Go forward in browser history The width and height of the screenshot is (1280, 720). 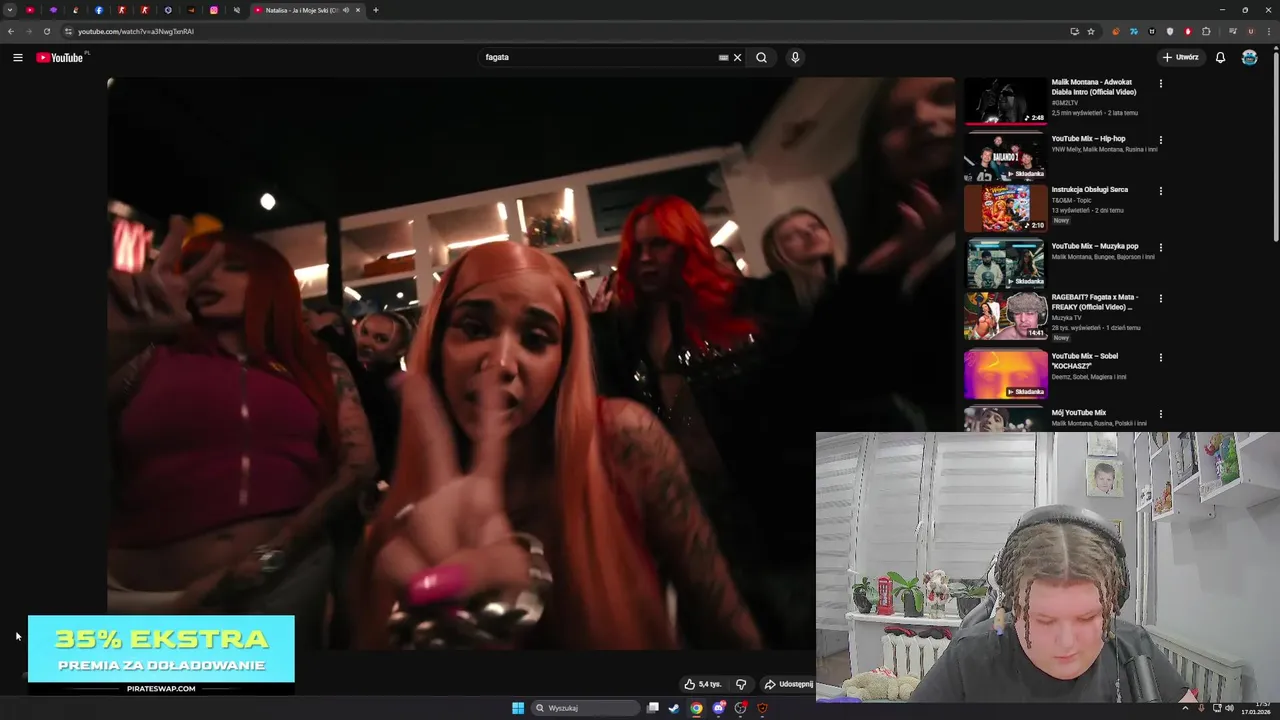(28, 31)
